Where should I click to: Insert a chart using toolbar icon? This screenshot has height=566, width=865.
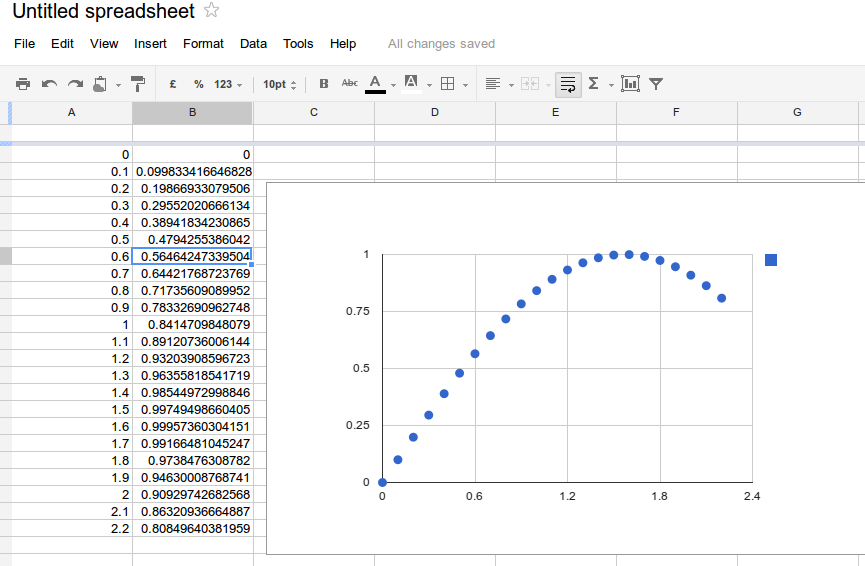630,84
